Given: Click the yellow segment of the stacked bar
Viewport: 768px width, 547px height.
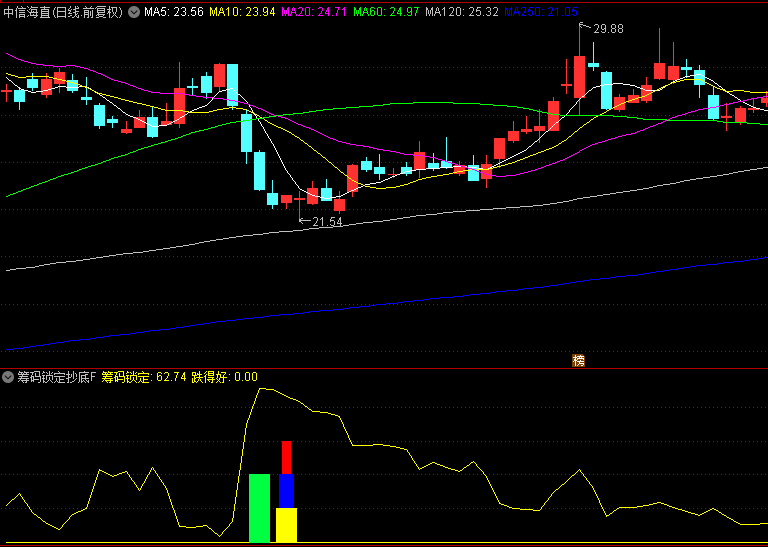Looking at the screenshot, I should coord(287,525).
